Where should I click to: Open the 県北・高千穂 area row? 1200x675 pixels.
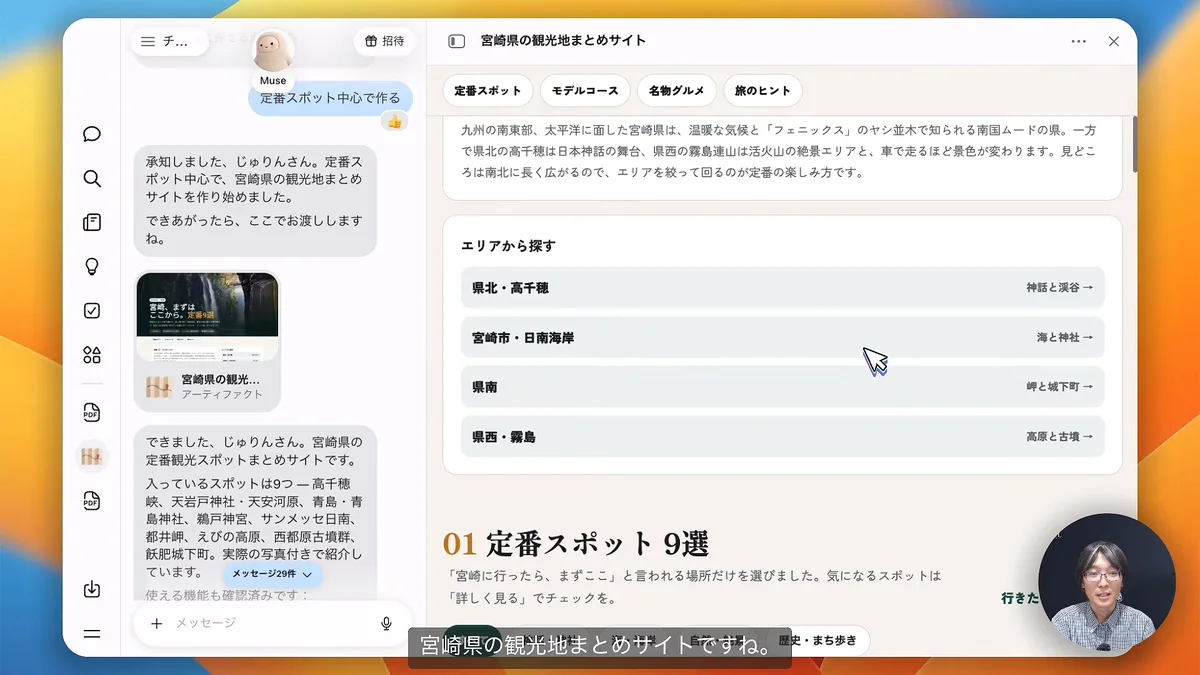782,287
